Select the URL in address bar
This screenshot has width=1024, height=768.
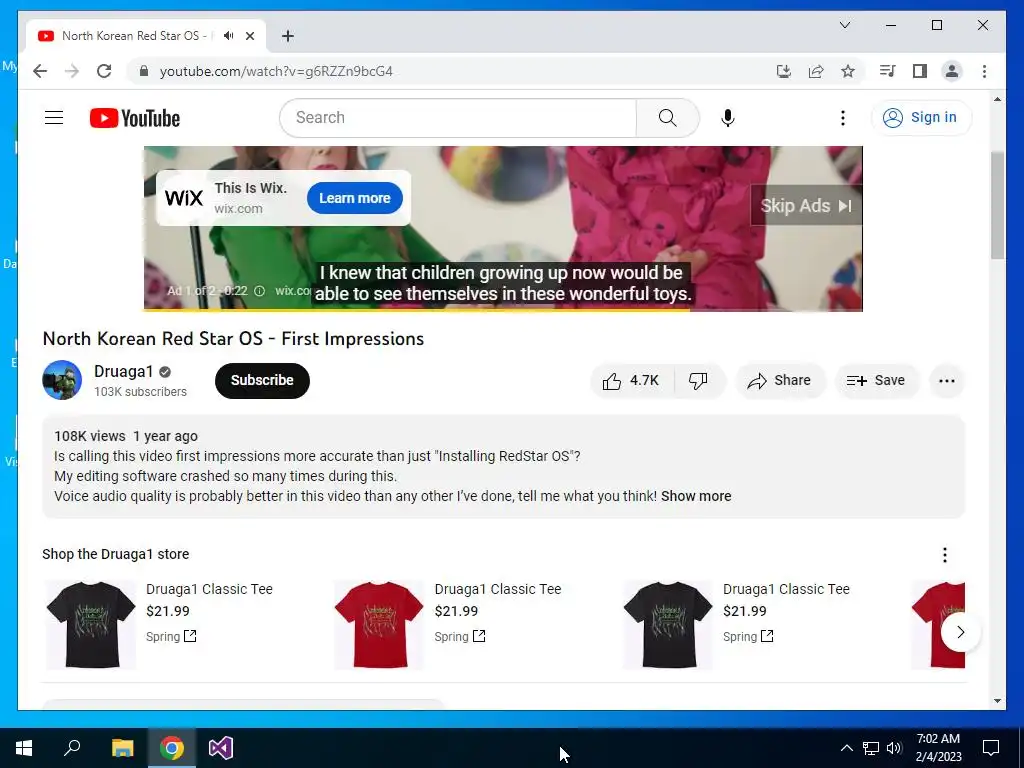276,71
